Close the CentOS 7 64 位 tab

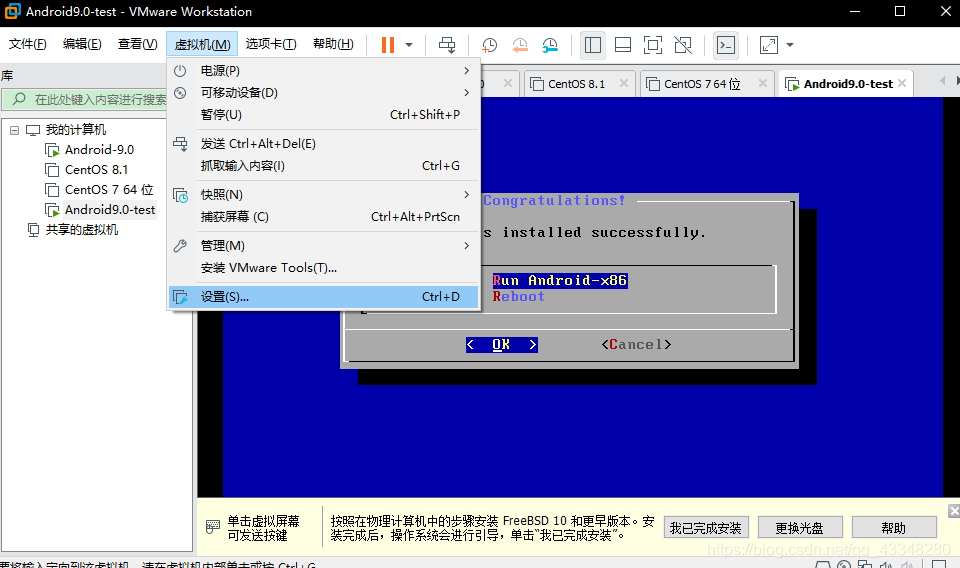tap(762, 83)
